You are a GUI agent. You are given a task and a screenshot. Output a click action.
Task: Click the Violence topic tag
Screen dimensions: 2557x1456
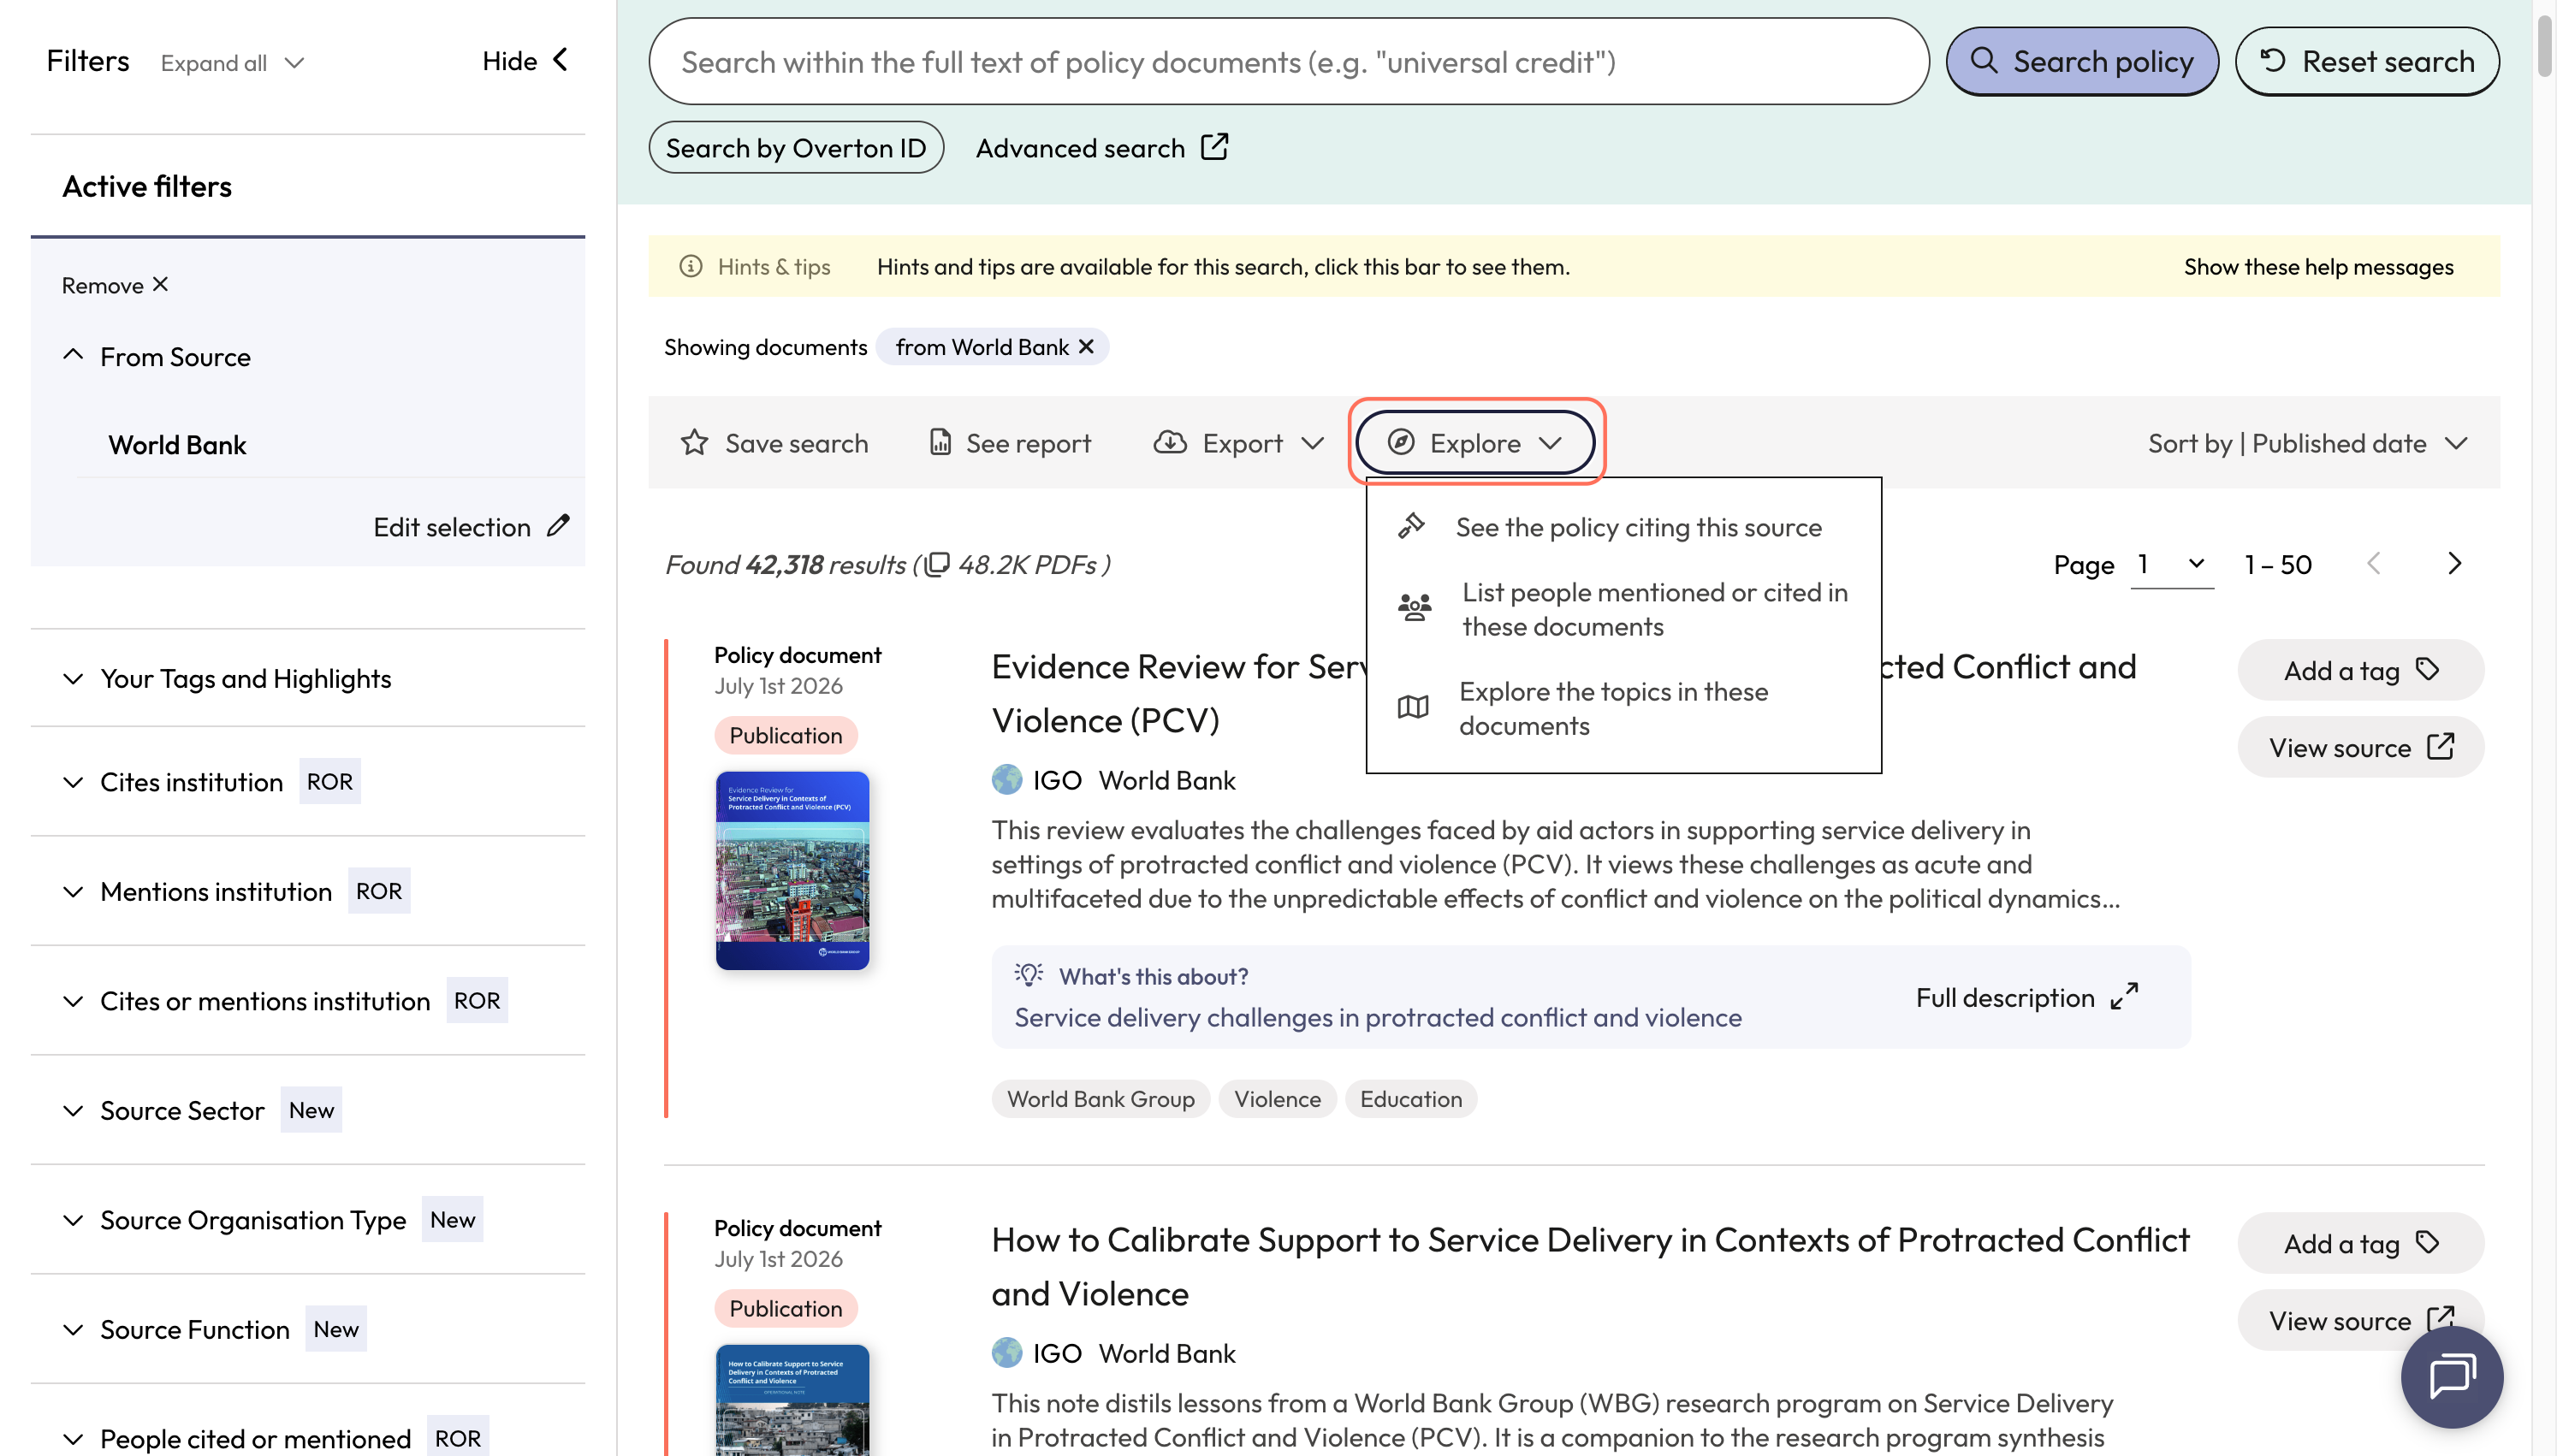coord(1277,1098)
